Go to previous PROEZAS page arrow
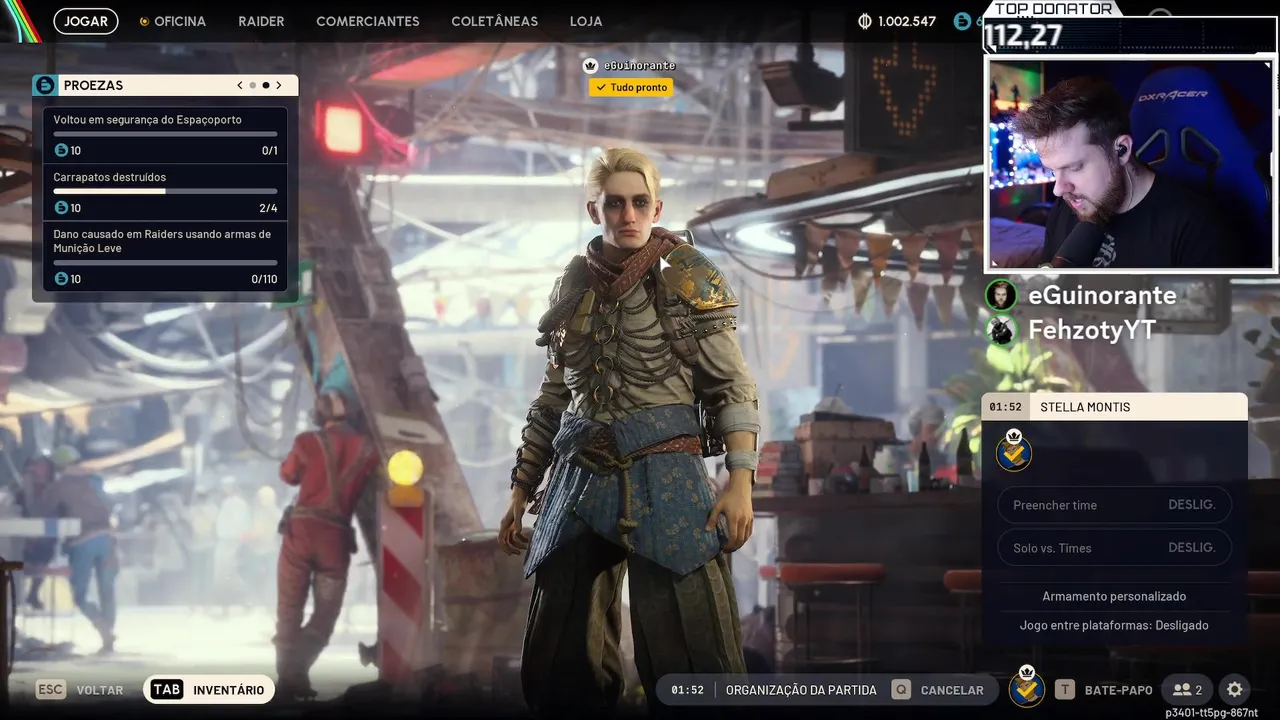The image size is (1280, 720). pyautogui.click(x=240, y=85)
